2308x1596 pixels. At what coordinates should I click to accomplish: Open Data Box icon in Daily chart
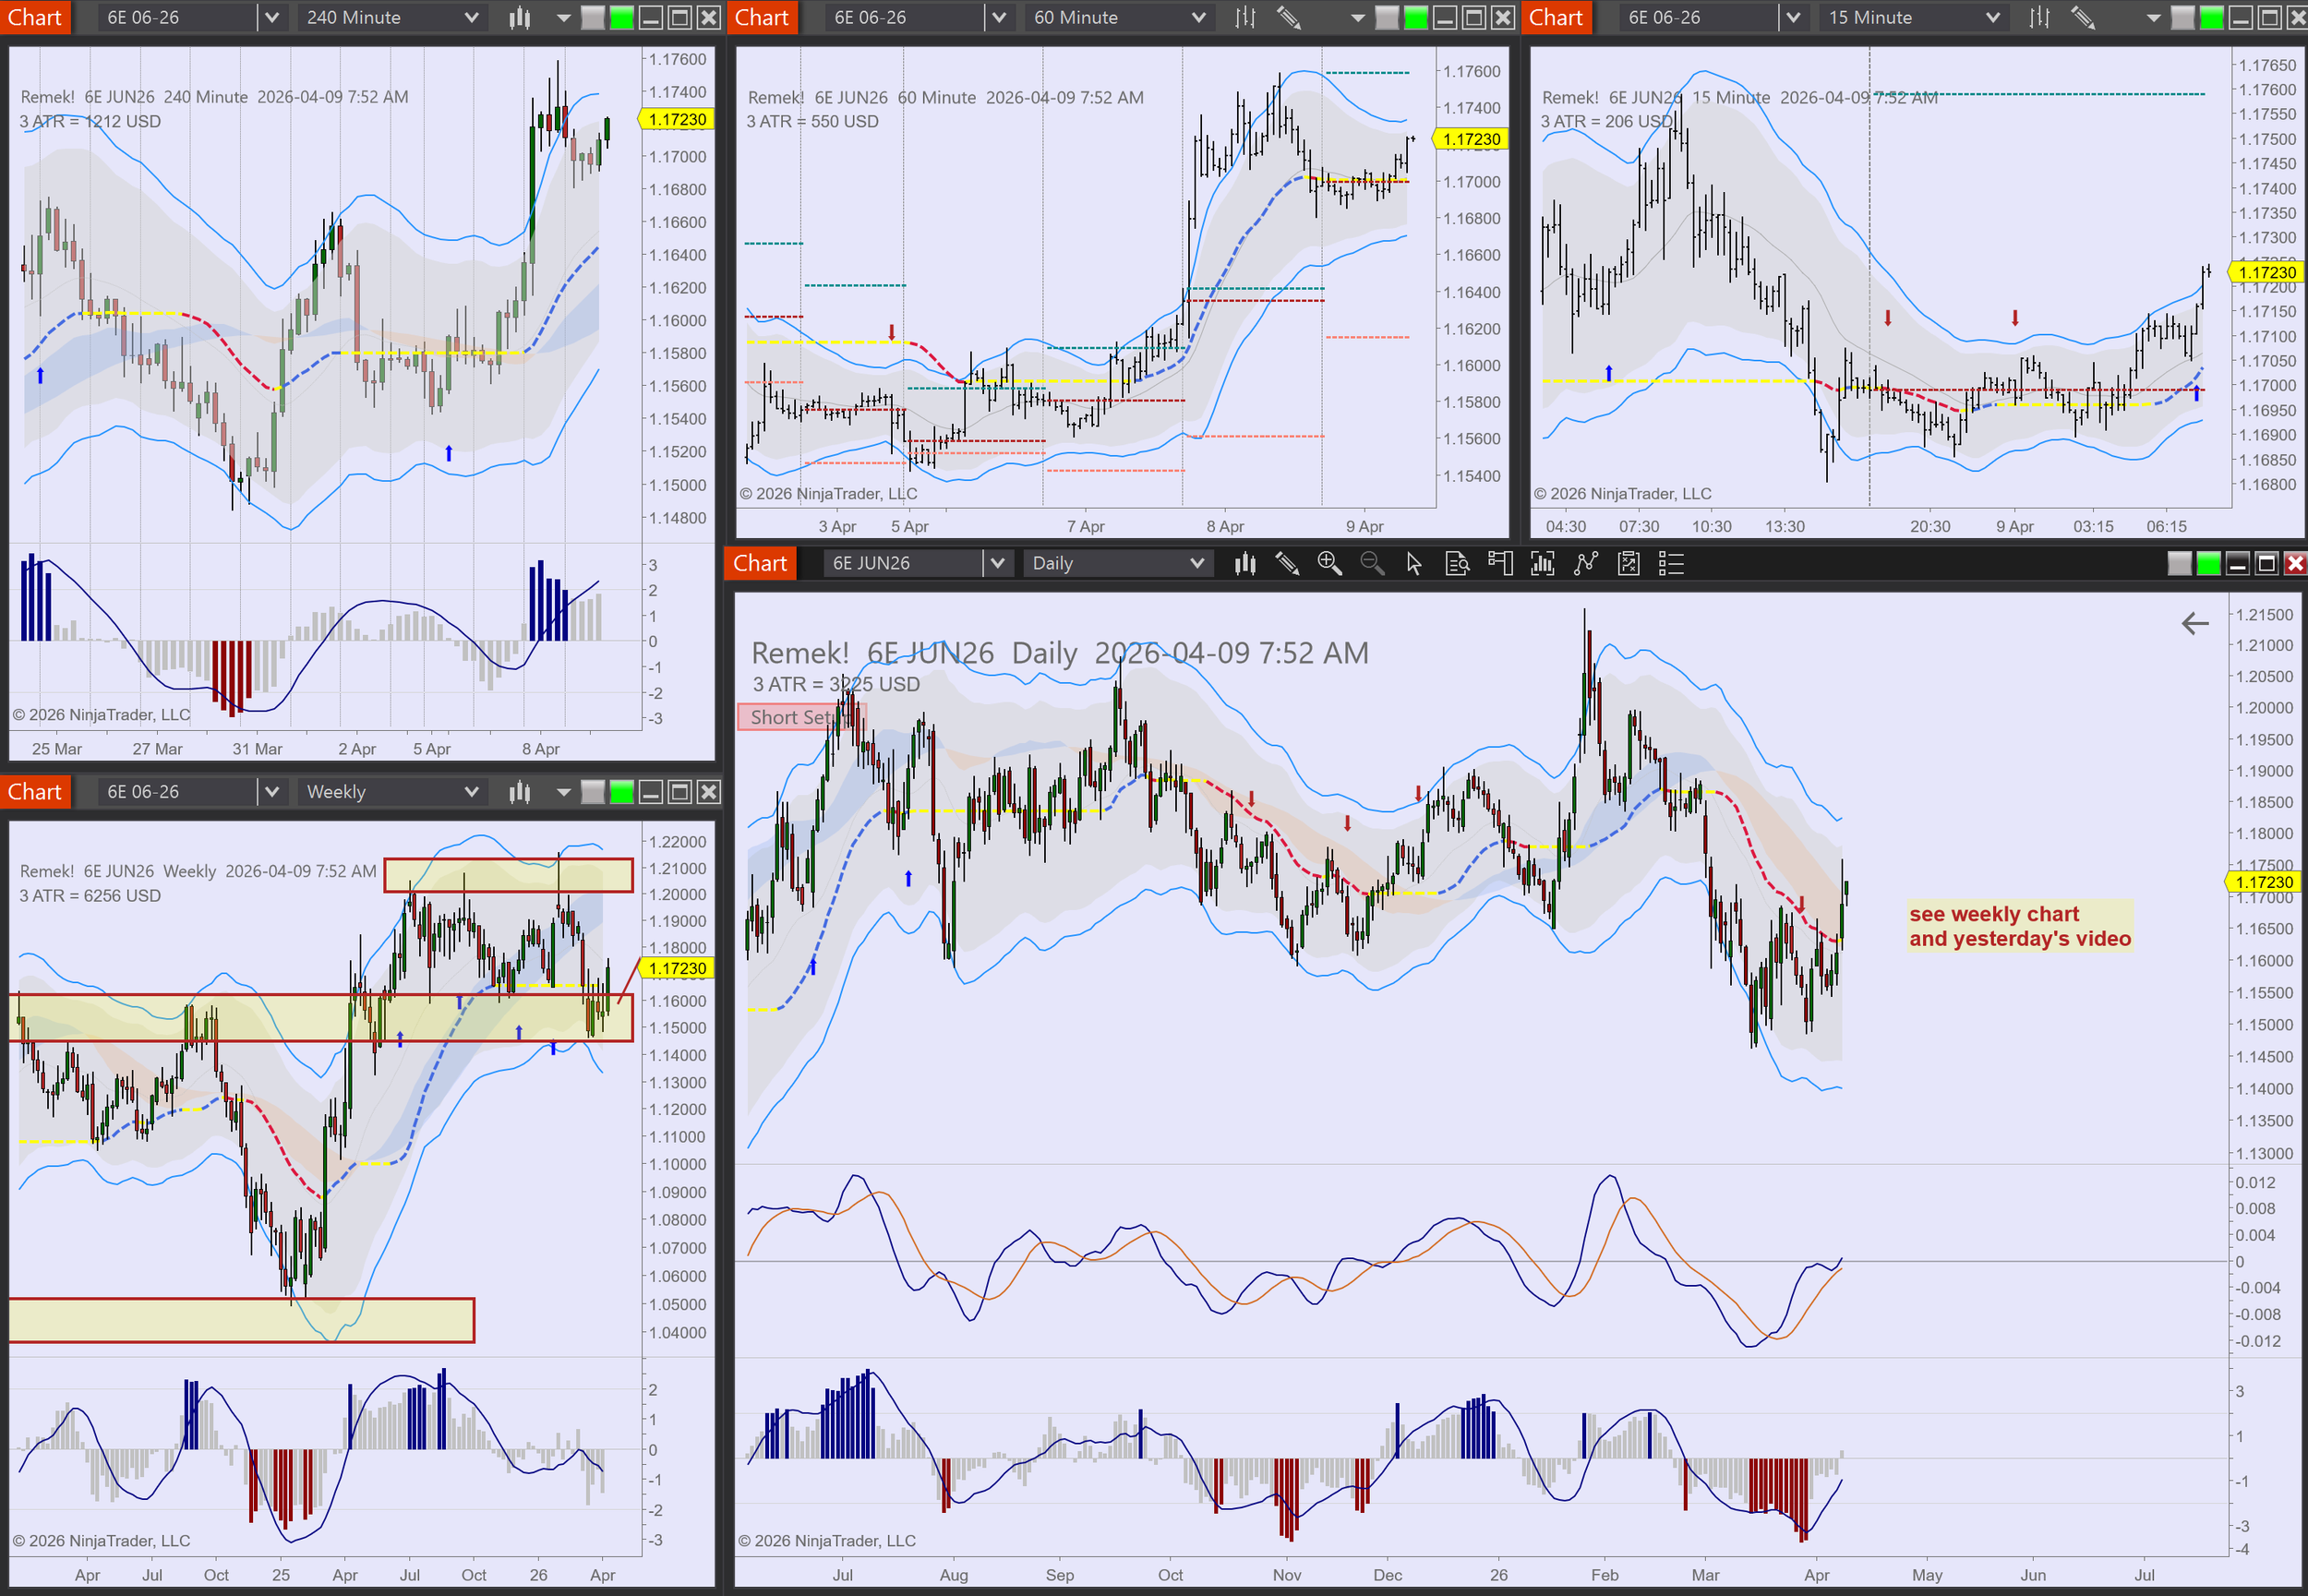[1457, 564]
